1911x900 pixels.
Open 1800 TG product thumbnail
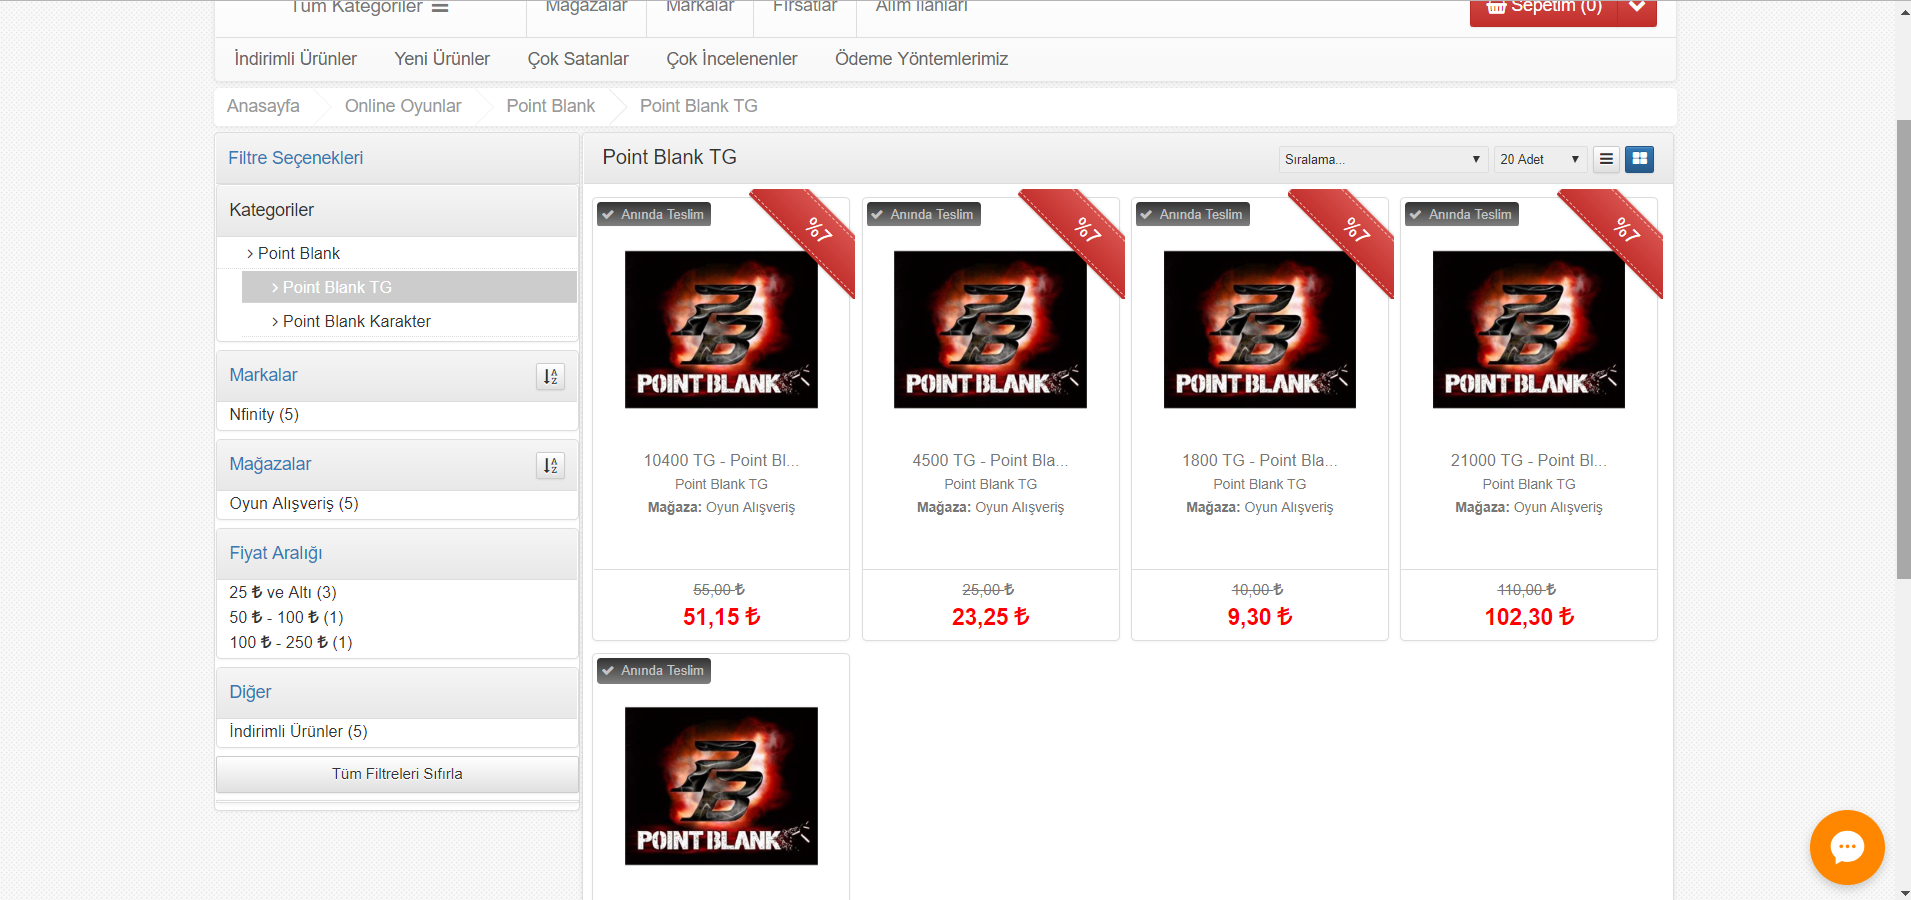[1260, 329]
